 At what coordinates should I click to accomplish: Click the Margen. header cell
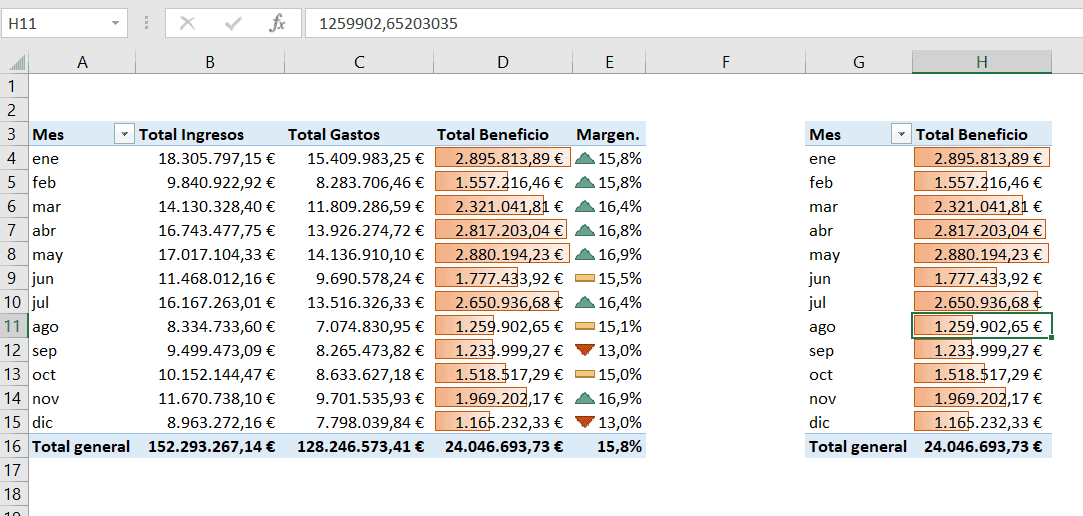click(x=609, y=134)
